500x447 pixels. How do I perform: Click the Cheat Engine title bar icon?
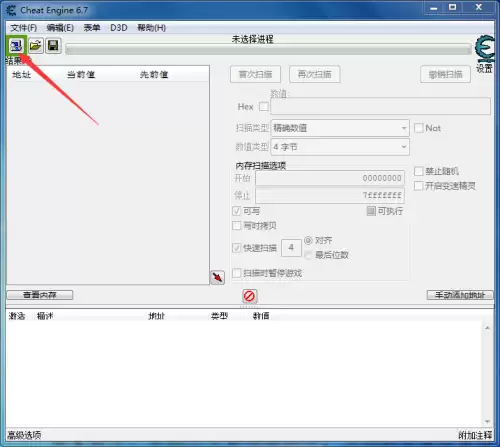pyautogui.click(x=11, y=10)
